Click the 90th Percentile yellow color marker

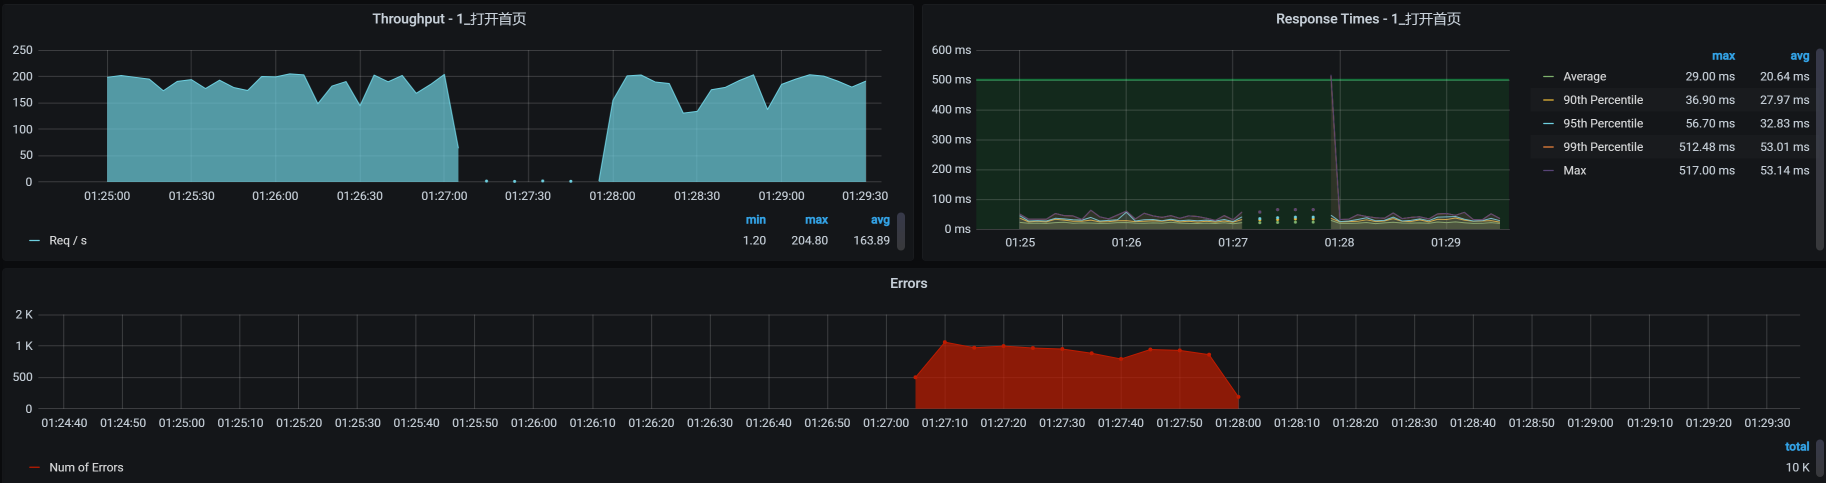point(1548,100)
